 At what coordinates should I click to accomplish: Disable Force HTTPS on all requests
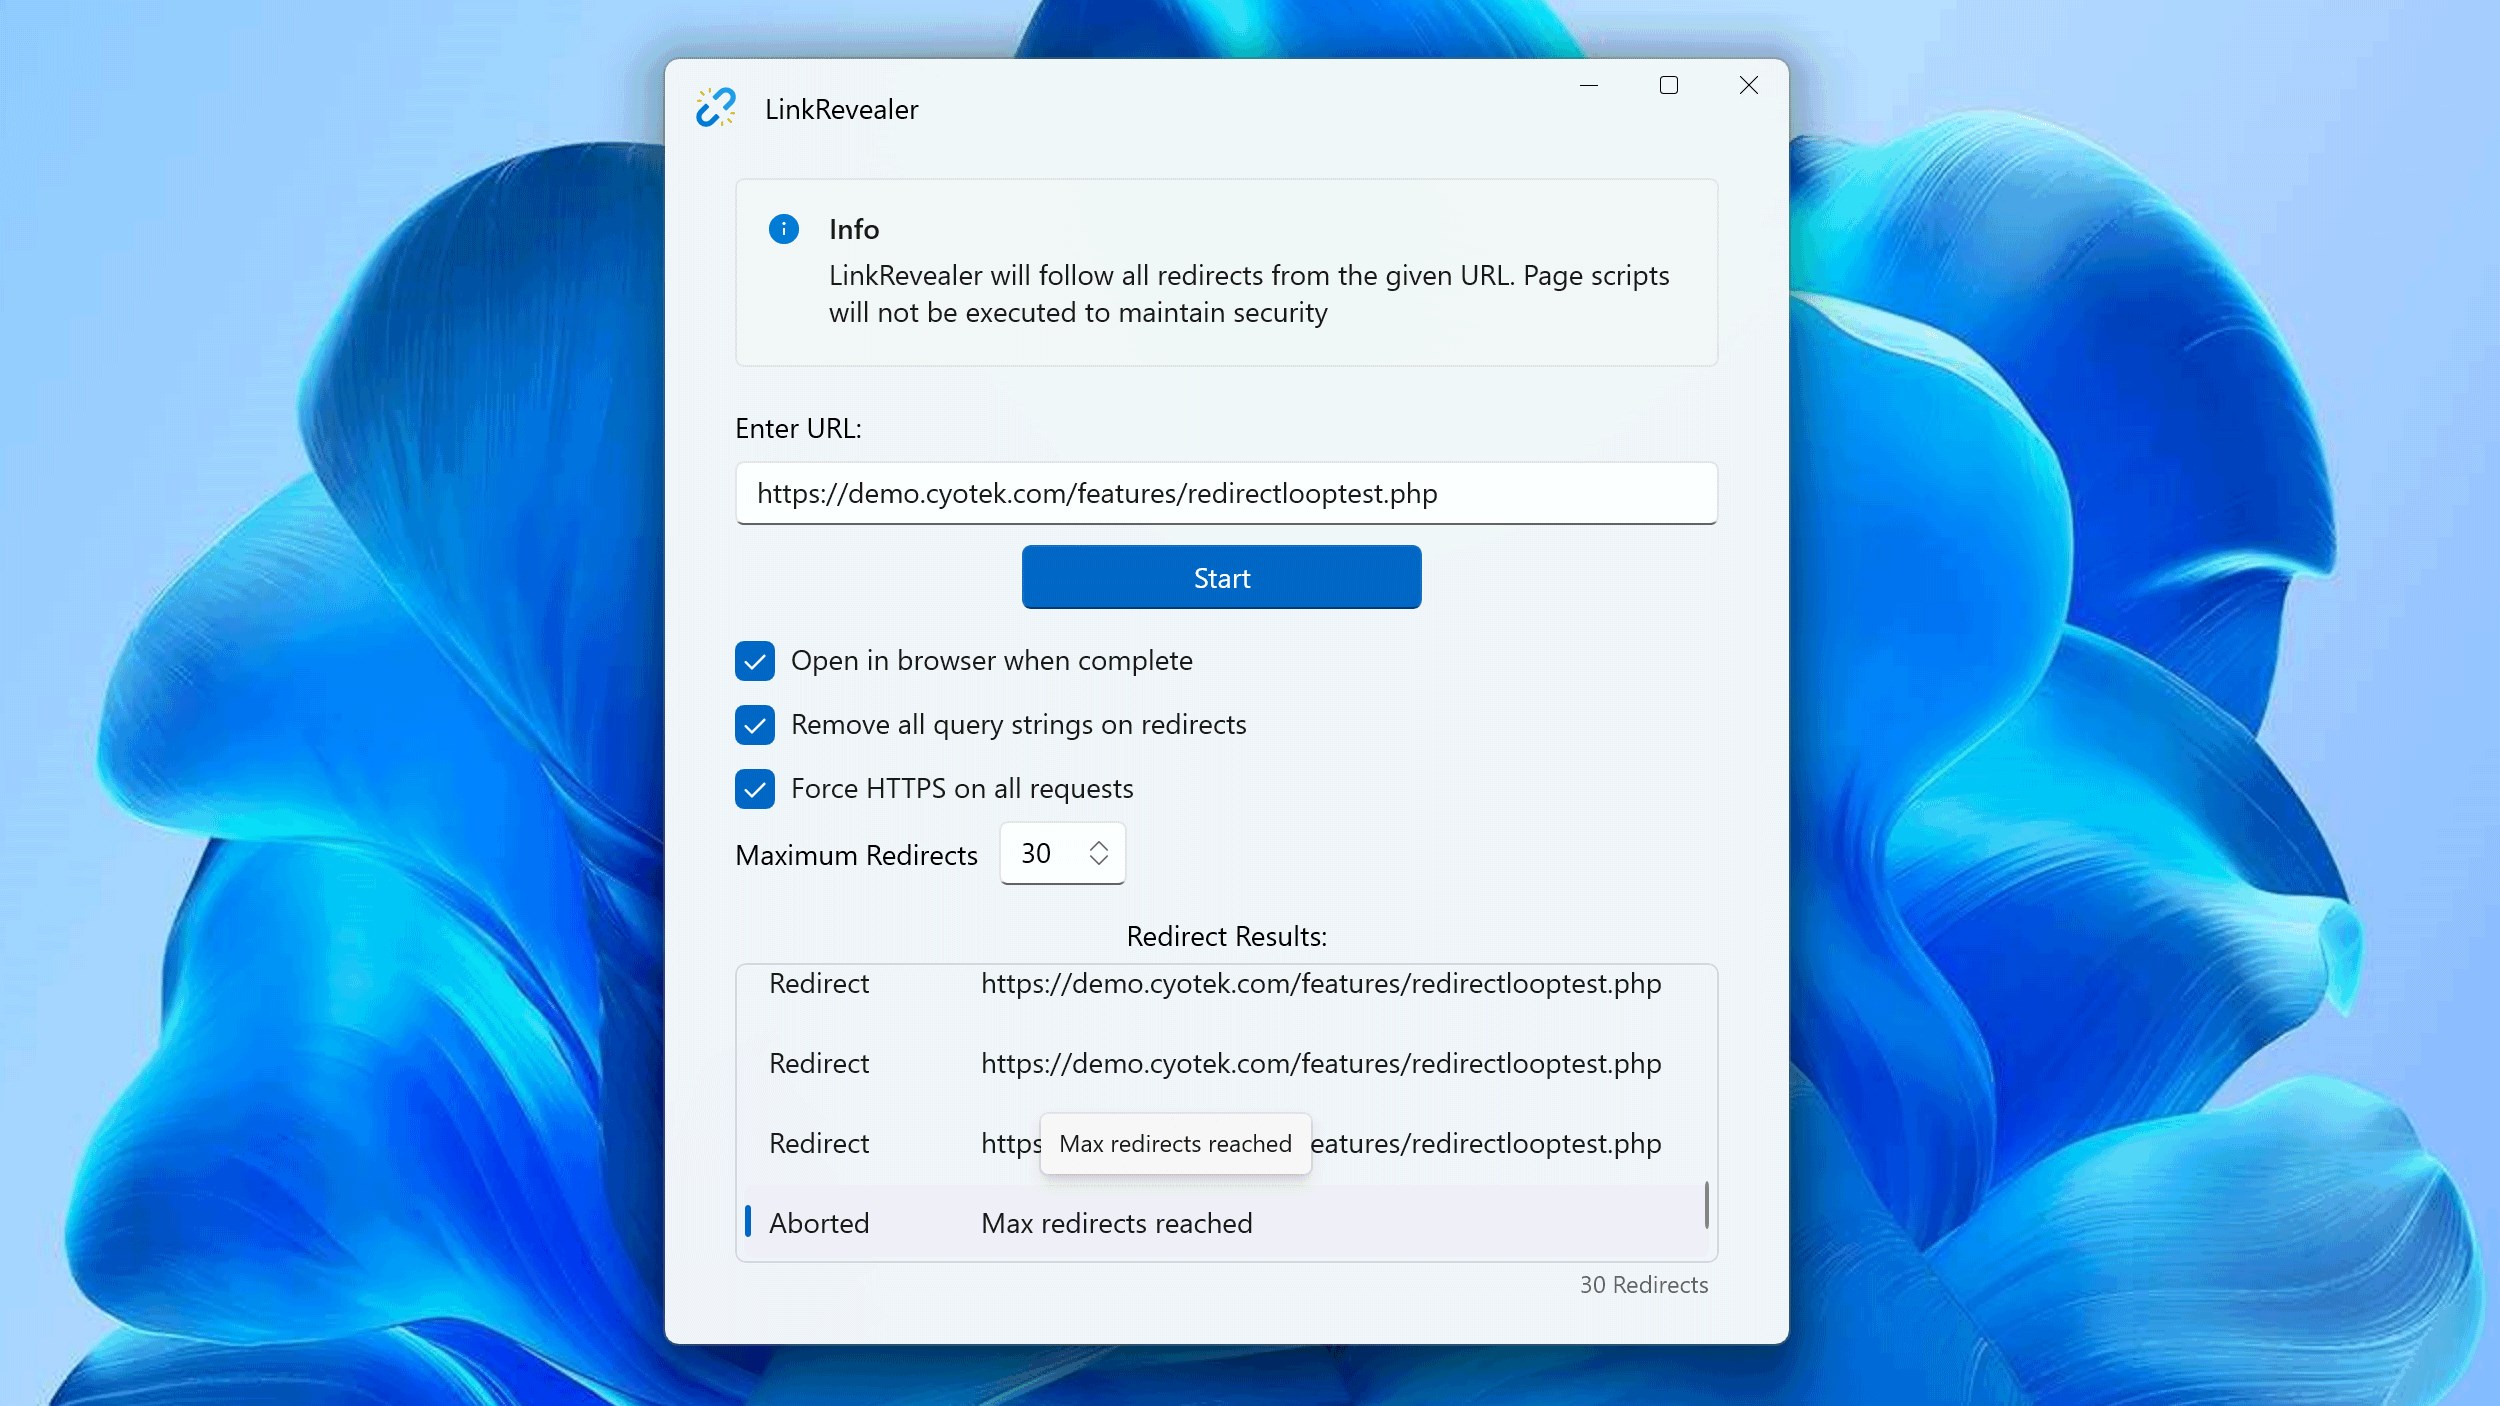(x=755, y=789)
